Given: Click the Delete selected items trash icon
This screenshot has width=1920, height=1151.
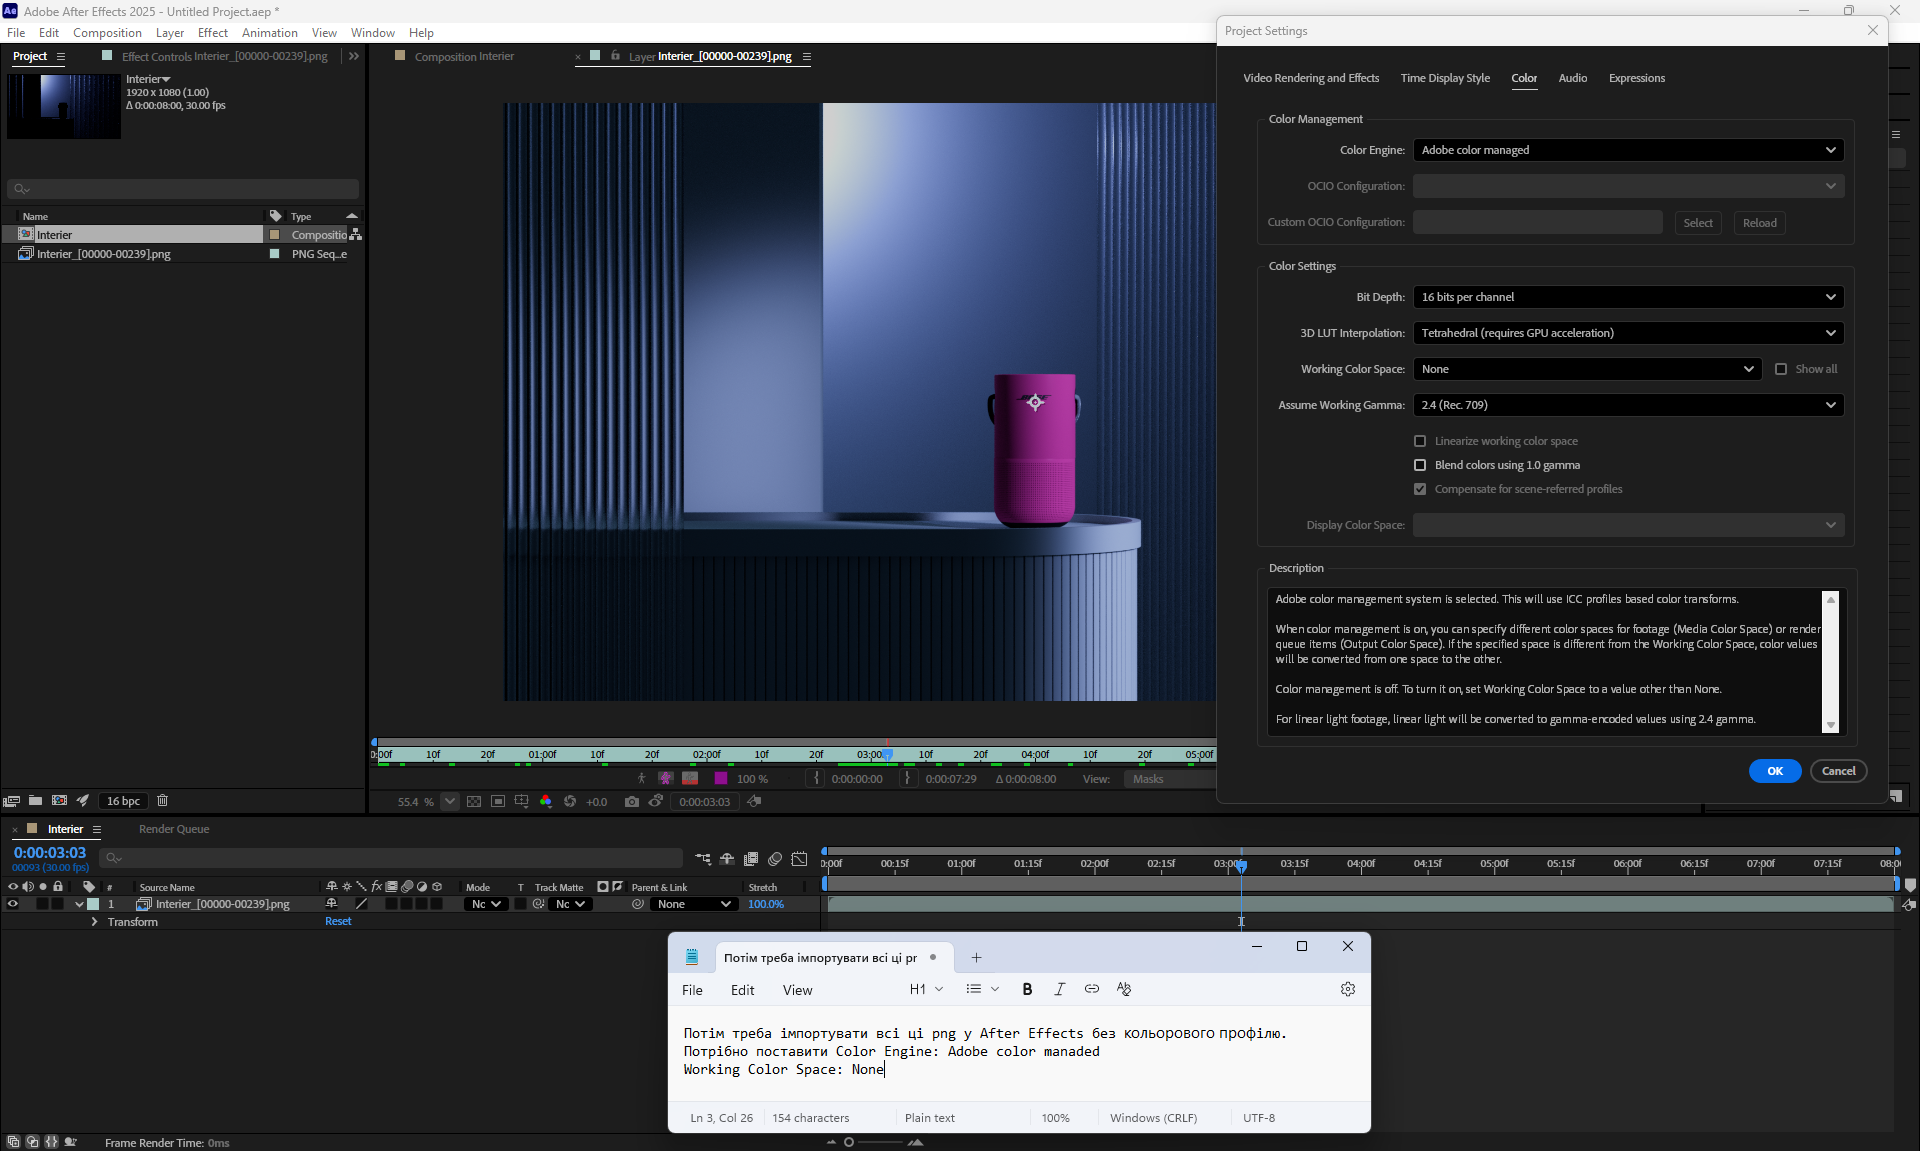Looking at the screenshot, I should pos(163,801).
